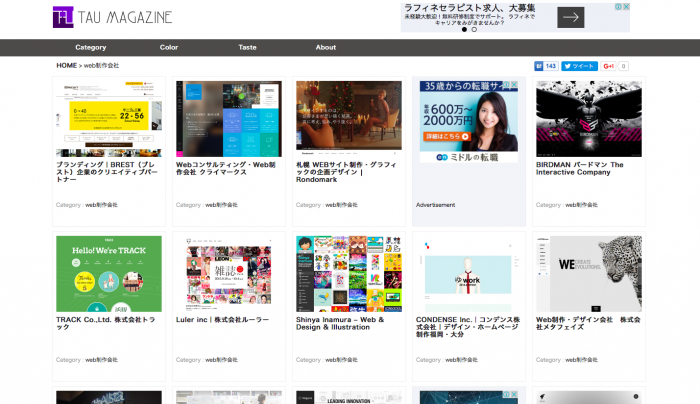The height and width of the screenshot is (404, 700).
Task: Open Climarks web consulting thumbnail
Action: click(229, 119)
